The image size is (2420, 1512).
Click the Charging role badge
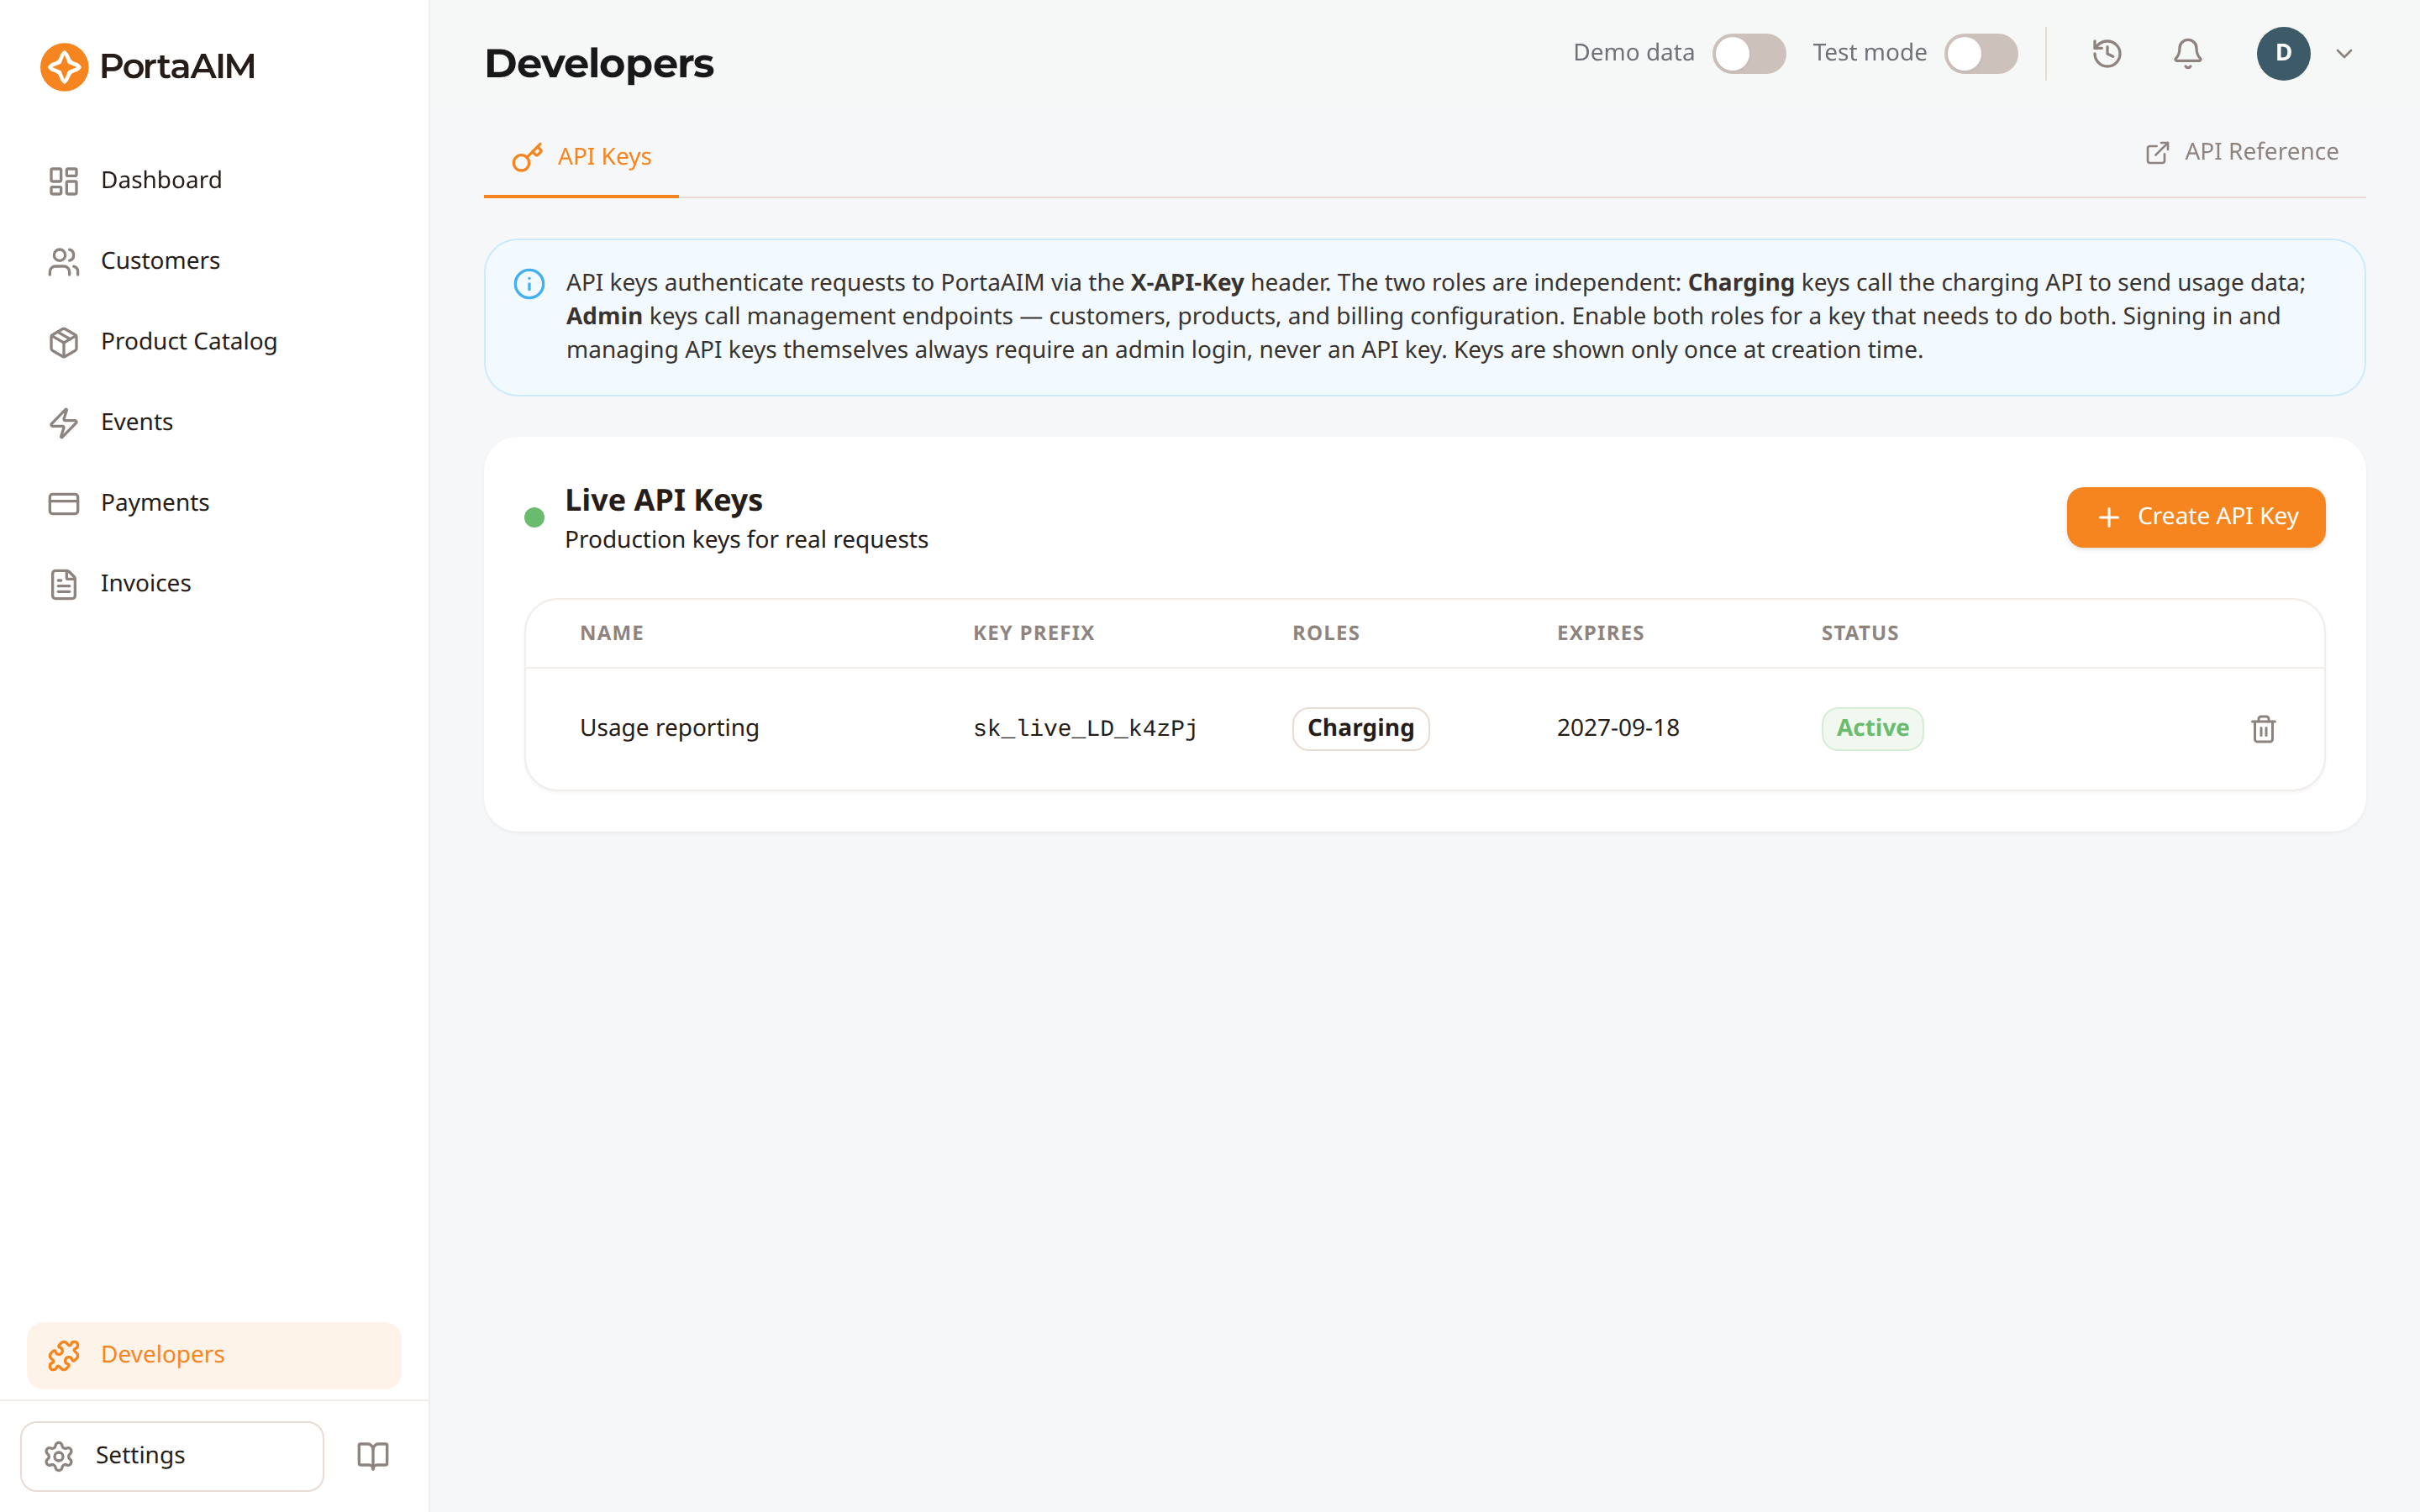click(x=1361, y=728)
